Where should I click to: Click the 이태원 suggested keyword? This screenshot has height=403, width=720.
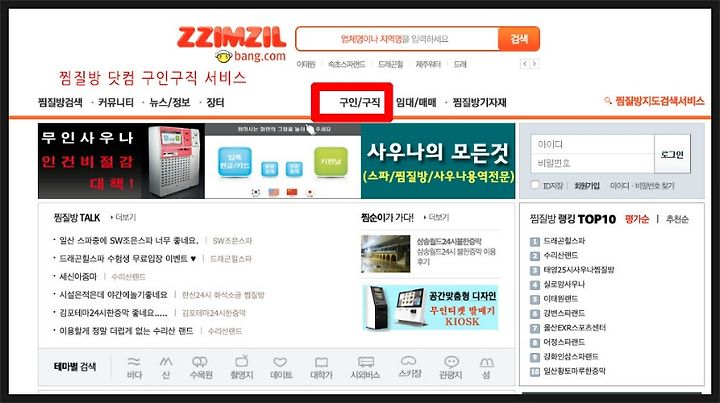click(306, 64)
